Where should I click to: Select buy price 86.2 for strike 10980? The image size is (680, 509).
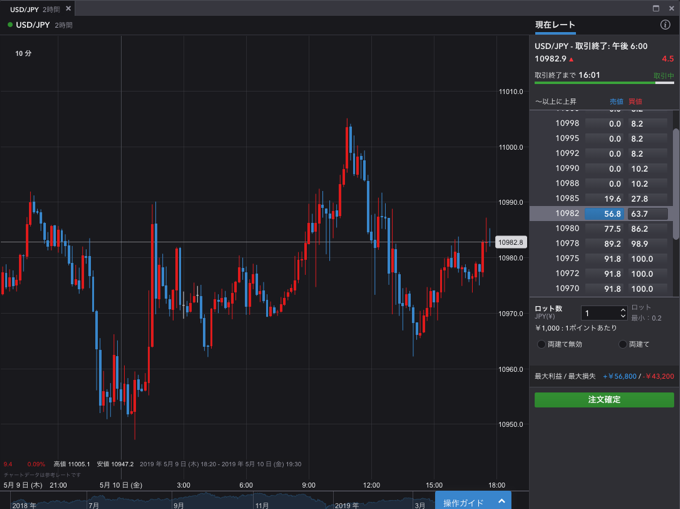click(648, 228)
